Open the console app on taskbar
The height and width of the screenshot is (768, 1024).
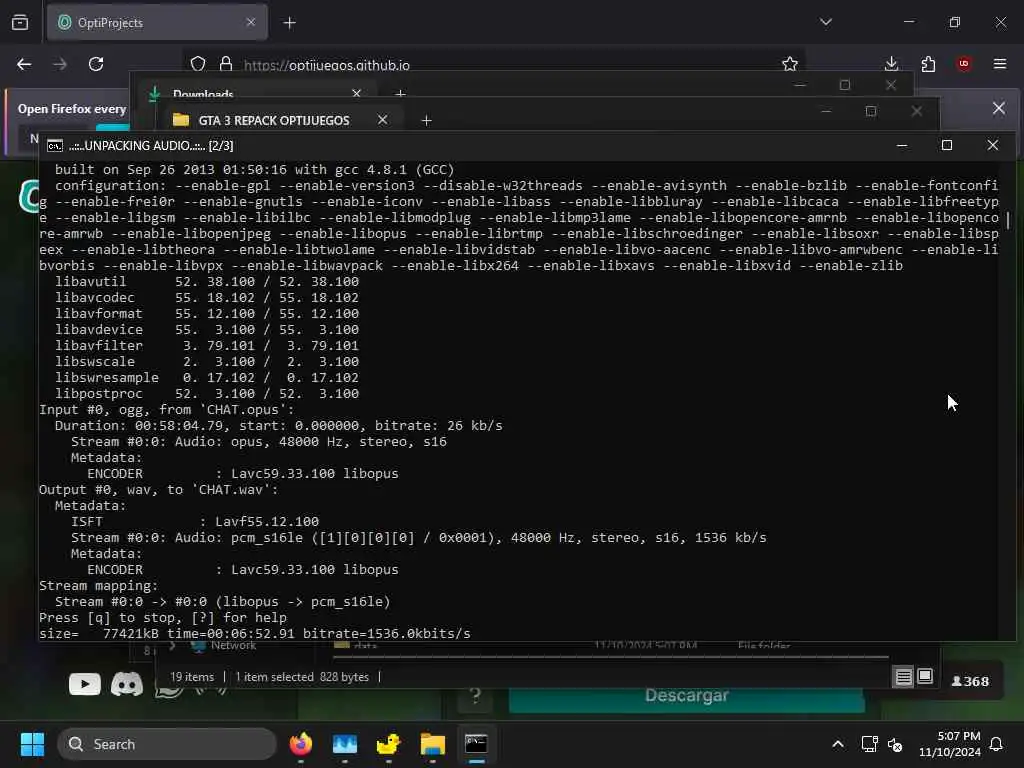[x=476, y=744]
